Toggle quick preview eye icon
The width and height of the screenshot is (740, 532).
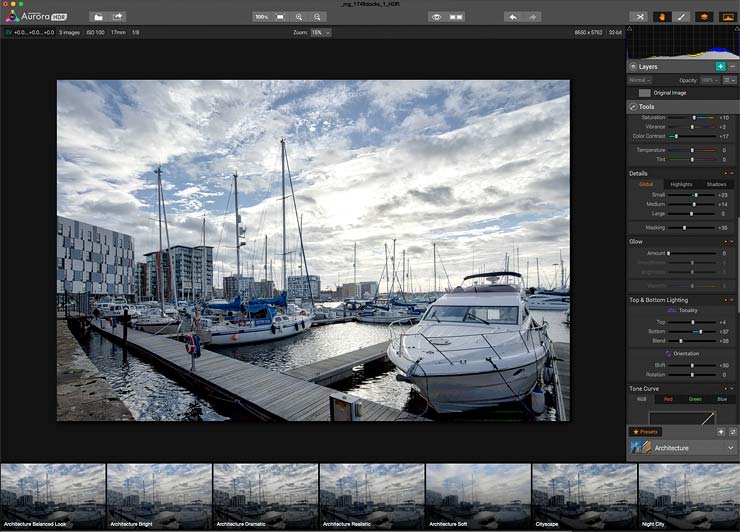point(437,17)
